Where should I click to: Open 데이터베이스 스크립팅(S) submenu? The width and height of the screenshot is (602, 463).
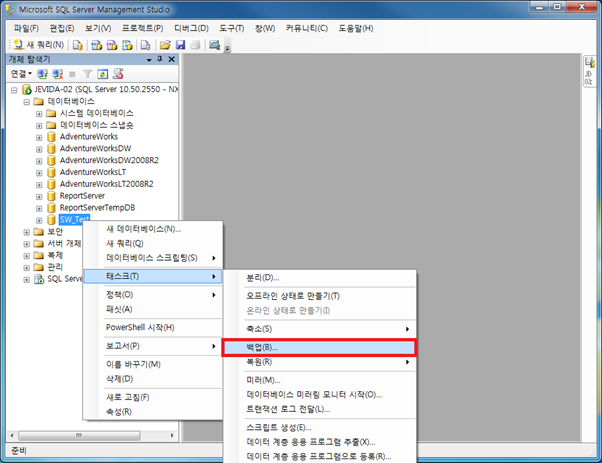(153, 258)
